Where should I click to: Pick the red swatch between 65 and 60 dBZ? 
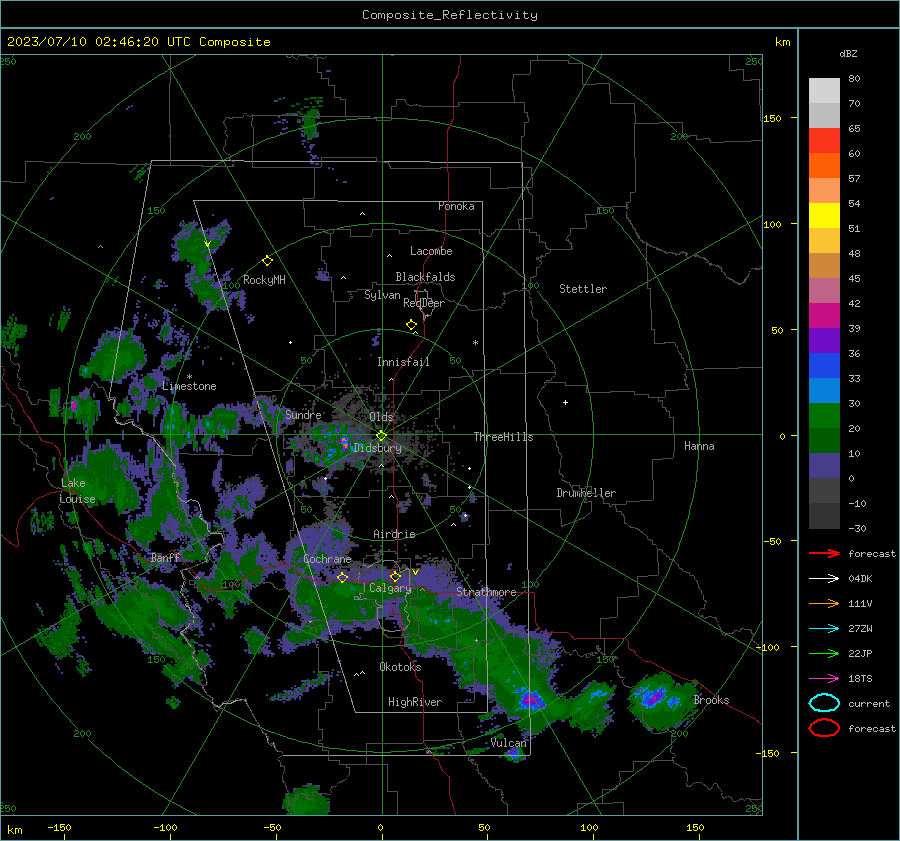pos(824,141)
